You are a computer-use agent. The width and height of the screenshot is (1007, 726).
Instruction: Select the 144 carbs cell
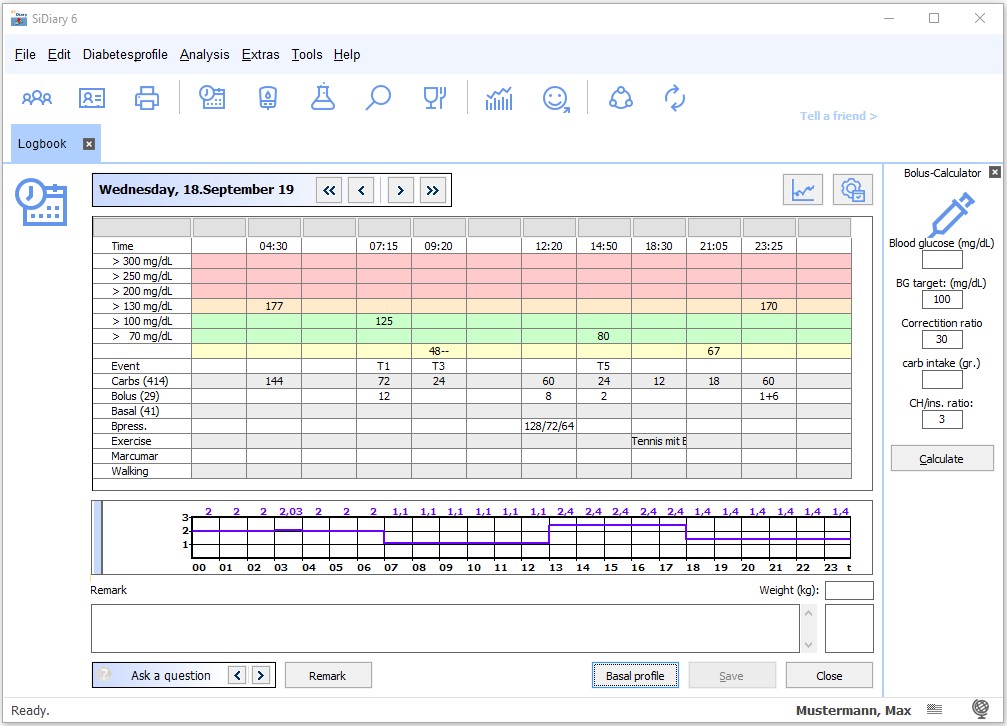[274, 381]
